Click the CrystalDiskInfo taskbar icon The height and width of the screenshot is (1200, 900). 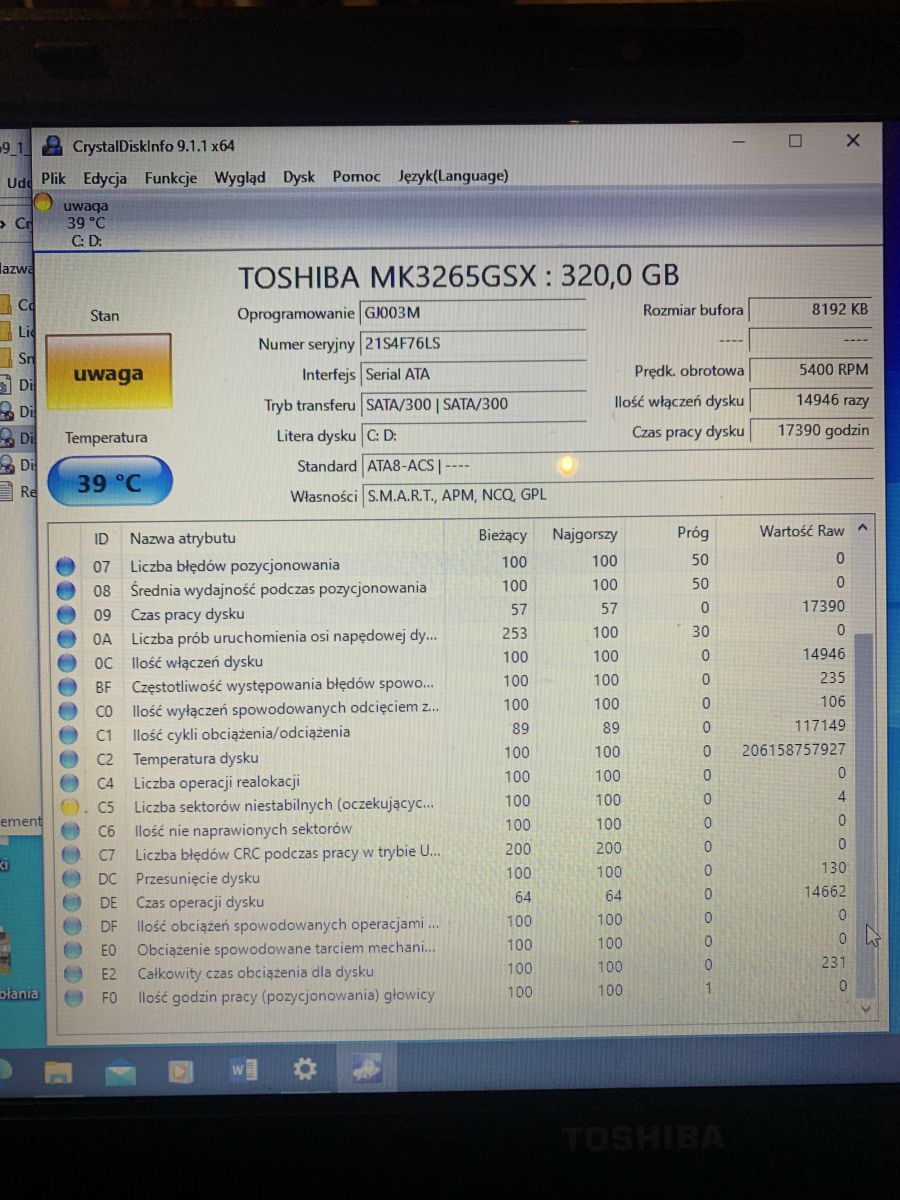[x=367, y=1068]
